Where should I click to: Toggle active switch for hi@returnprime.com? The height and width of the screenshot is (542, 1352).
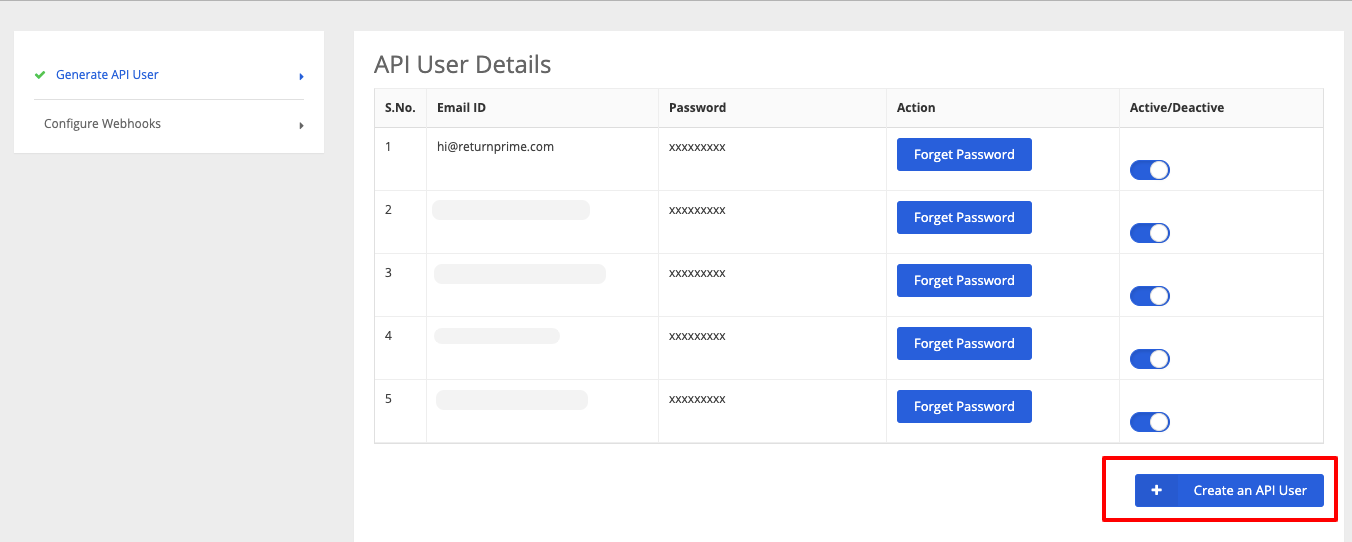[1150, 170]
